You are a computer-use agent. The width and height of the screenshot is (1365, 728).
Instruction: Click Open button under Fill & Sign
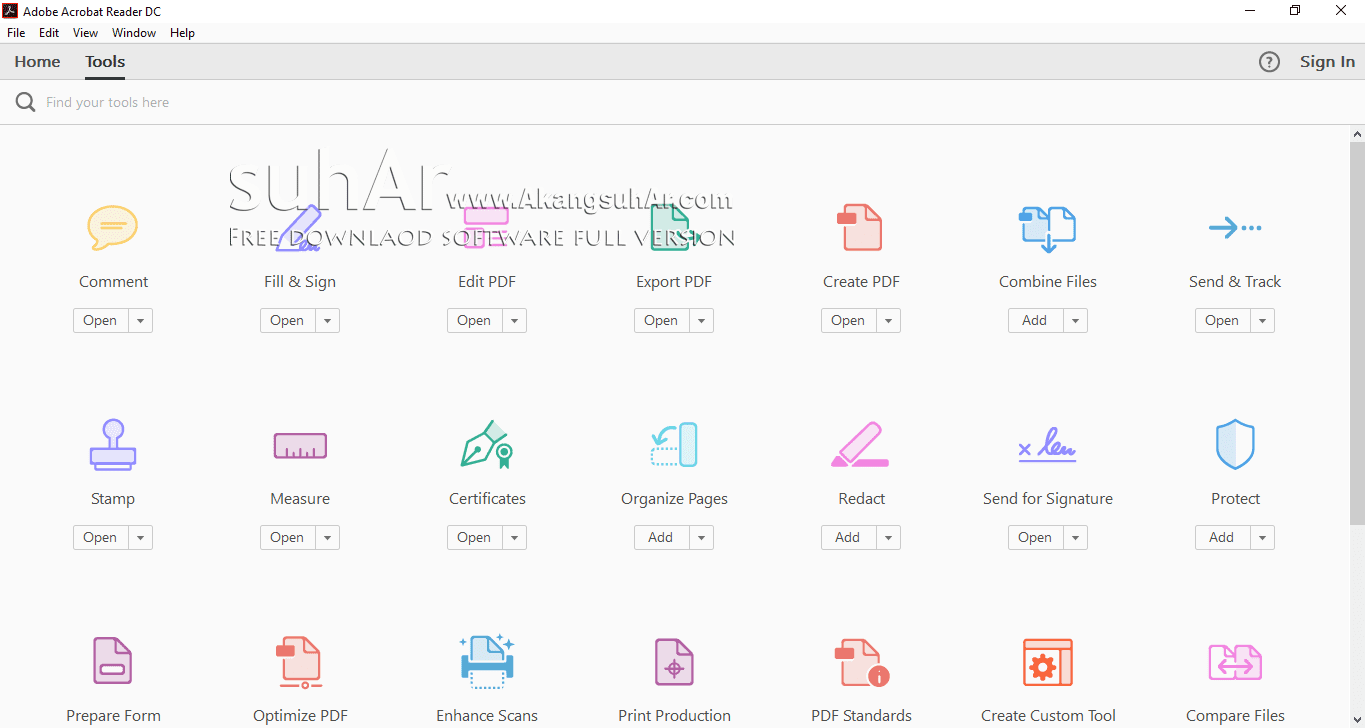(x=288, y=321)
